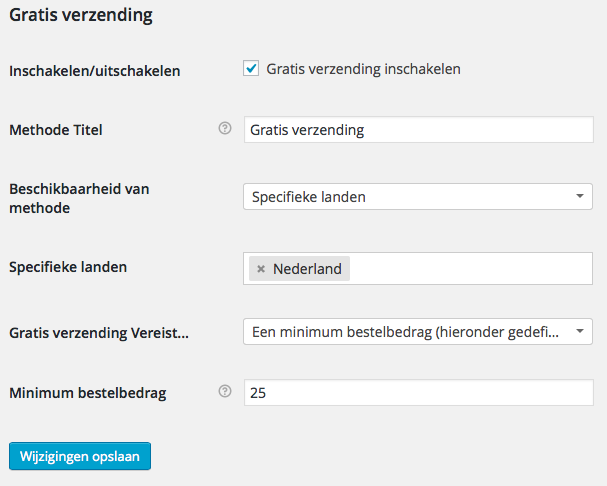Click the Minimum bestelbedrag field with 25

click(x=418, y=393)
